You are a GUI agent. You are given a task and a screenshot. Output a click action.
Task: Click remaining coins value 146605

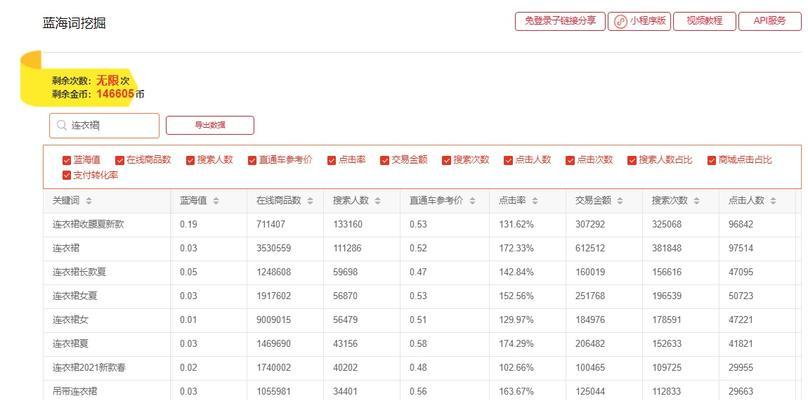115,94
